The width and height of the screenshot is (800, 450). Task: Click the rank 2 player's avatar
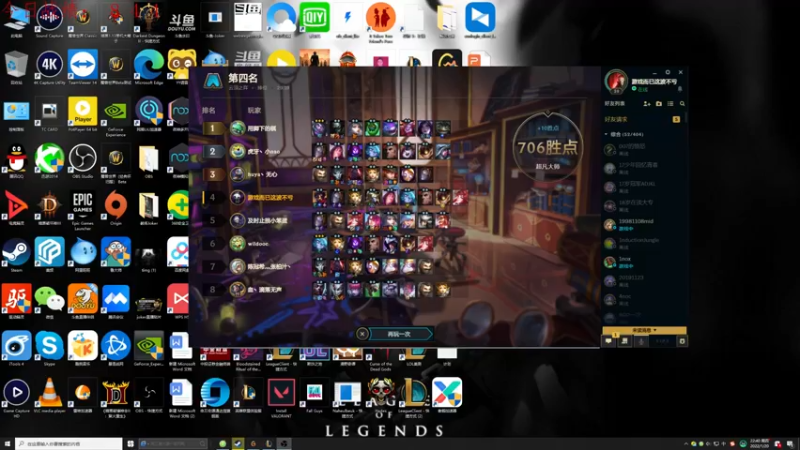(237, 151)
